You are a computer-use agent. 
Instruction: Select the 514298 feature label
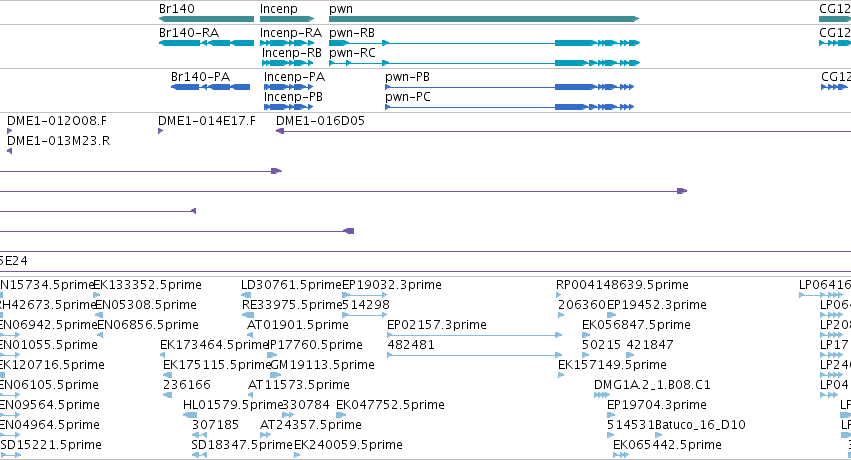coord(366,305)
